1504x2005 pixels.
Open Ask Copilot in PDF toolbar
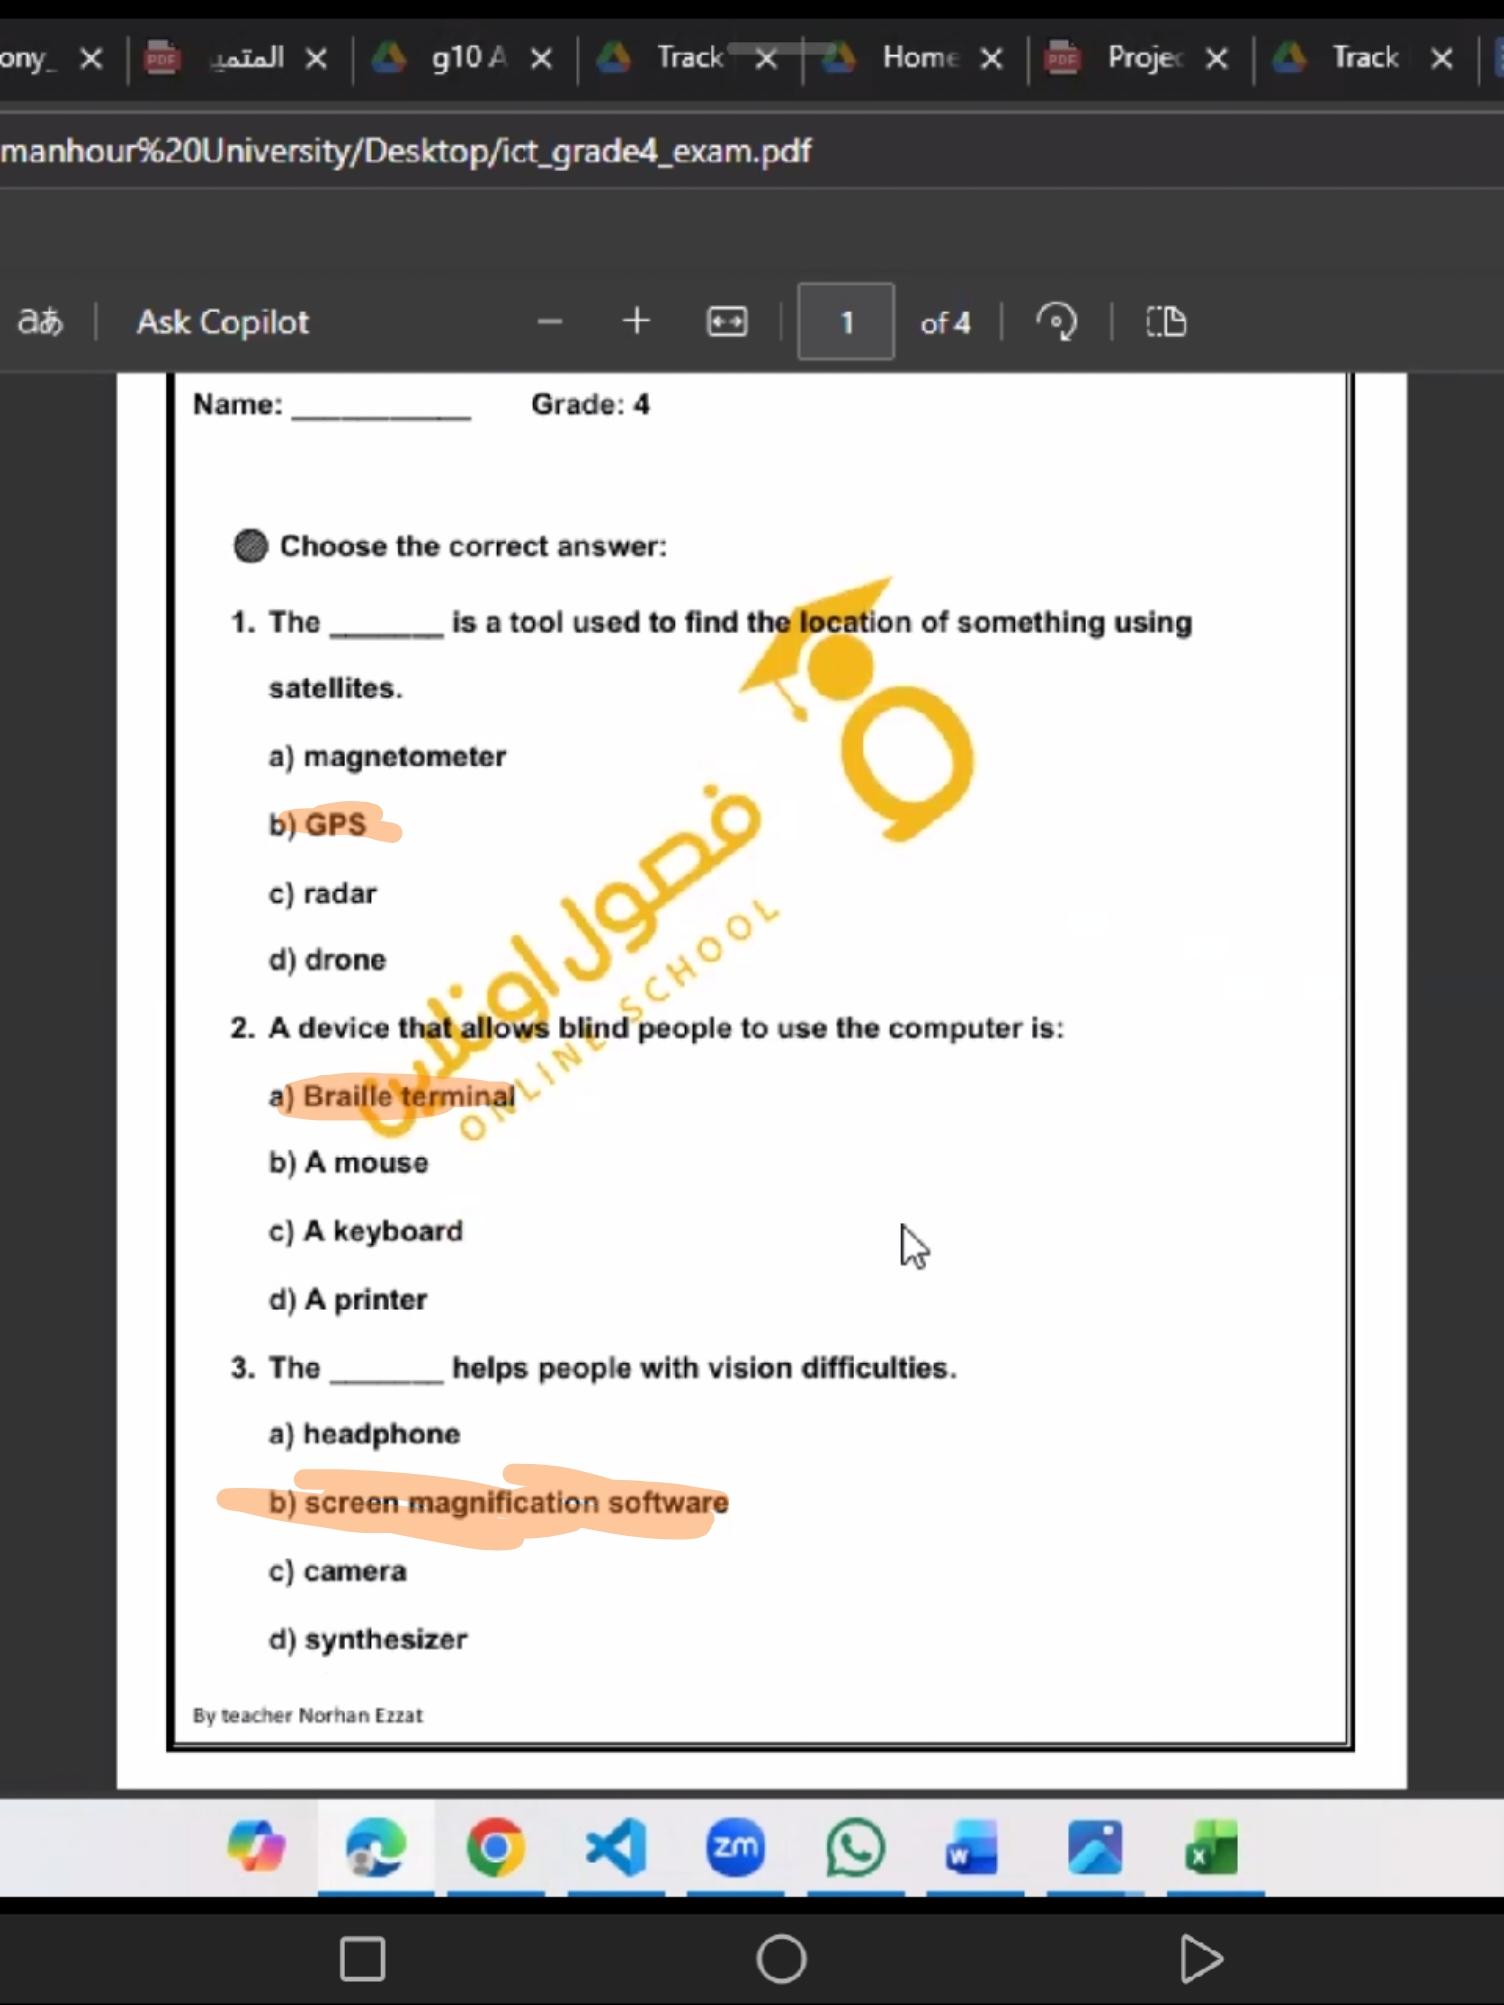222,322
